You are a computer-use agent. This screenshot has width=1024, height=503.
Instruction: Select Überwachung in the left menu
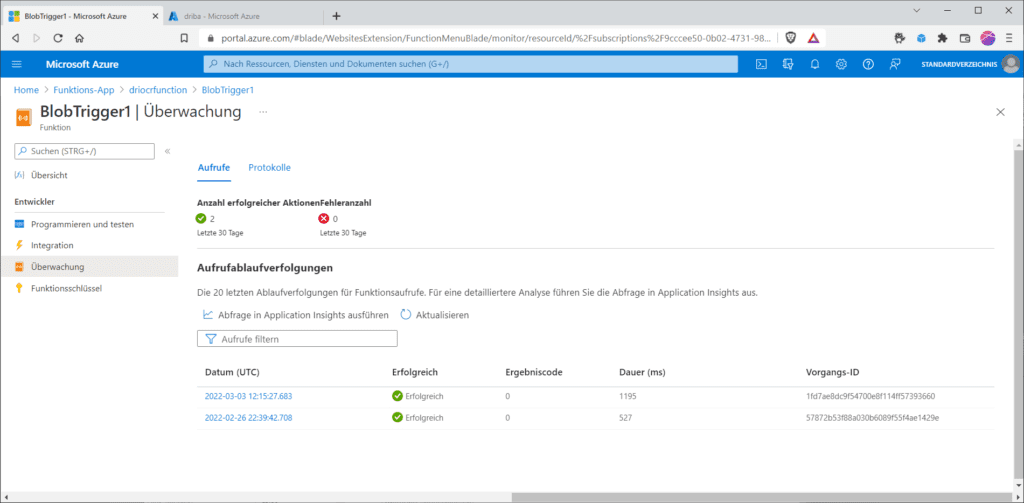[89, 267]
